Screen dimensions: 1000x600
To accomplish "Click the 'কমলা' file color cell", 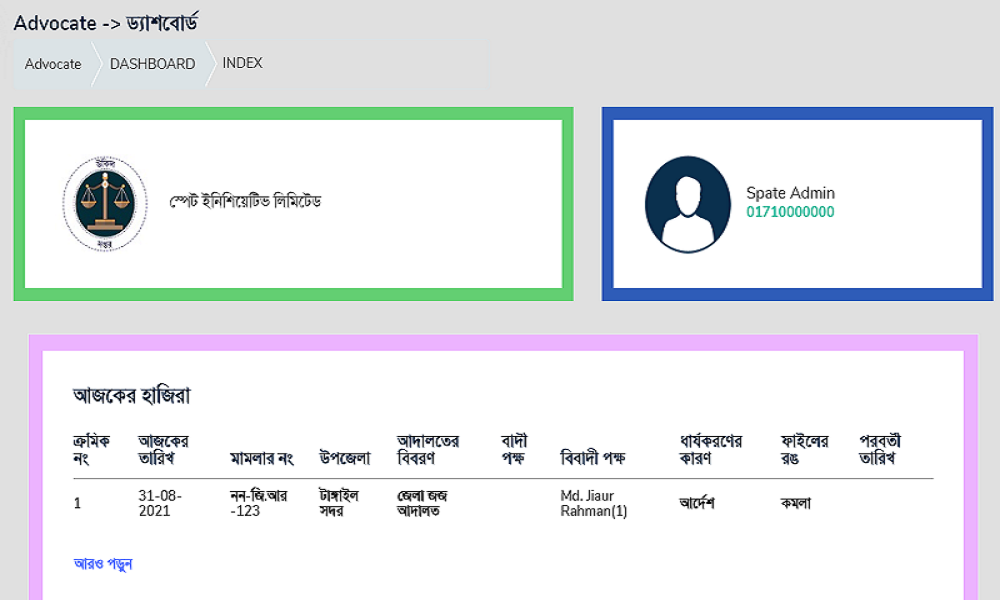I will [x=796, y=503].
